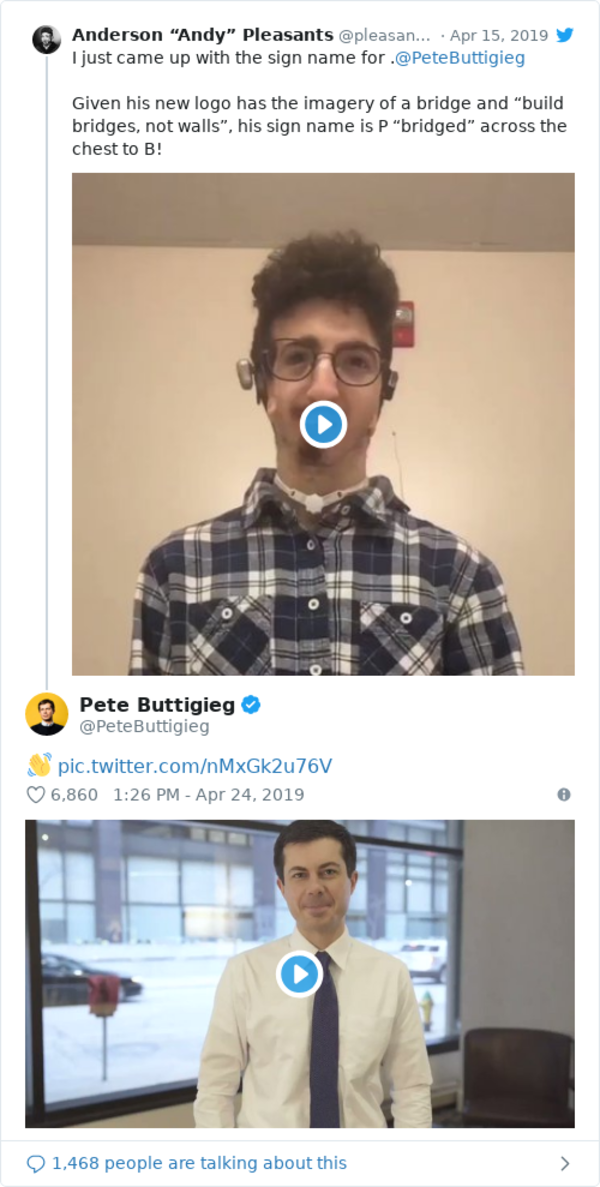
Task: Click Andy Pleasants' small profile avatar
Action: pyautogui.click(x=47, y=40)
